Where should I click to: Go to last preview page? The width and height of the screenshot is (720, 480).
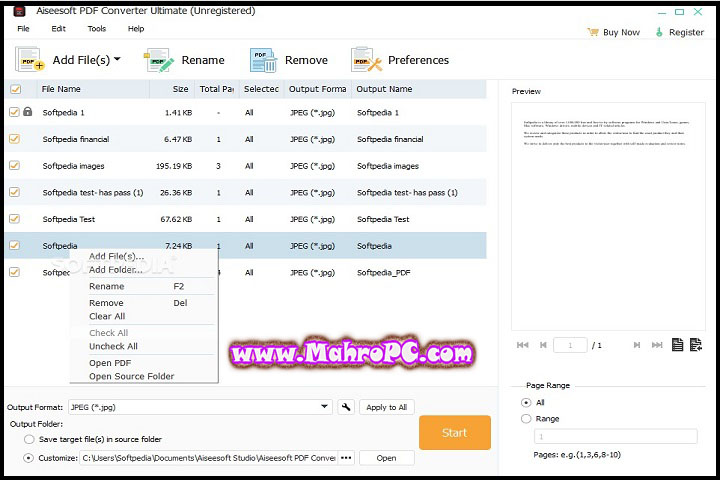pos(657,345)
